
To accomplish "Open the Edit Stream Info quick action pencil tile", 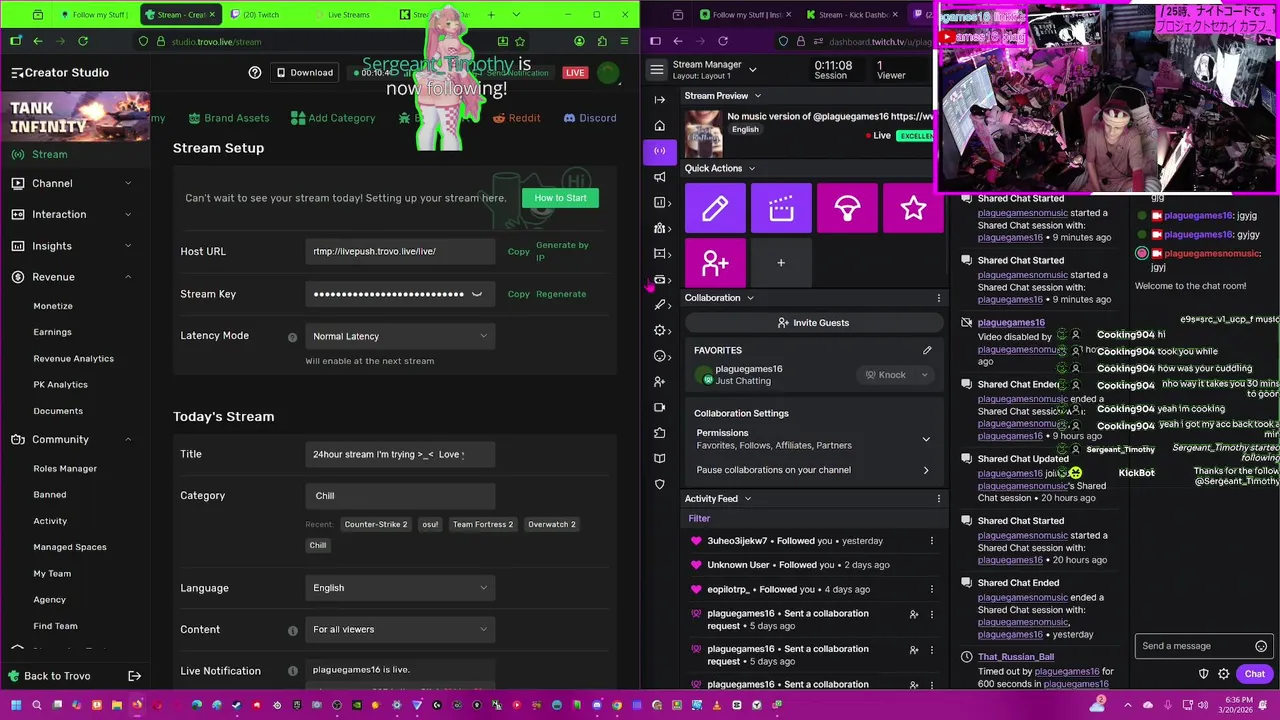I will 715,208.
